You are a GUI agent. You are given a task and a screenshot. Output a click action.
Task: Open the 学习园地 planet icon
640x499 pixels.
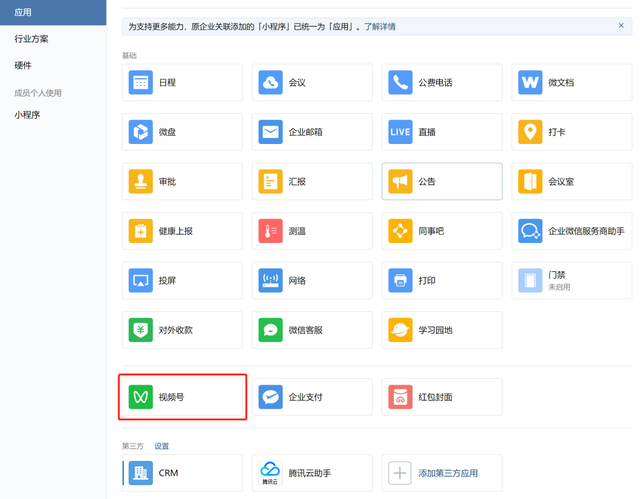(400, 330)
